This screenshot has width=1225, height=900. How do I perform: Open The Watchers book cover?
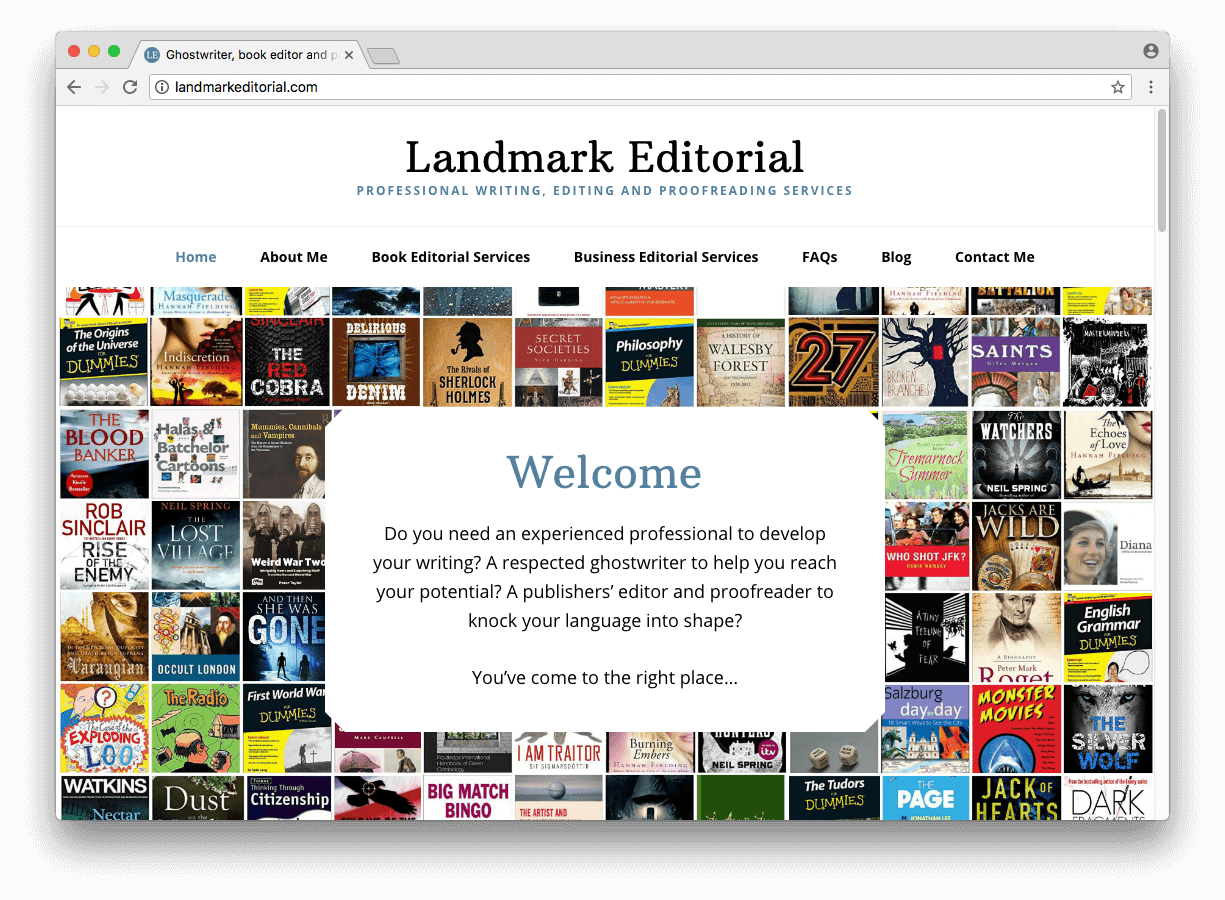coord(1016,455)
